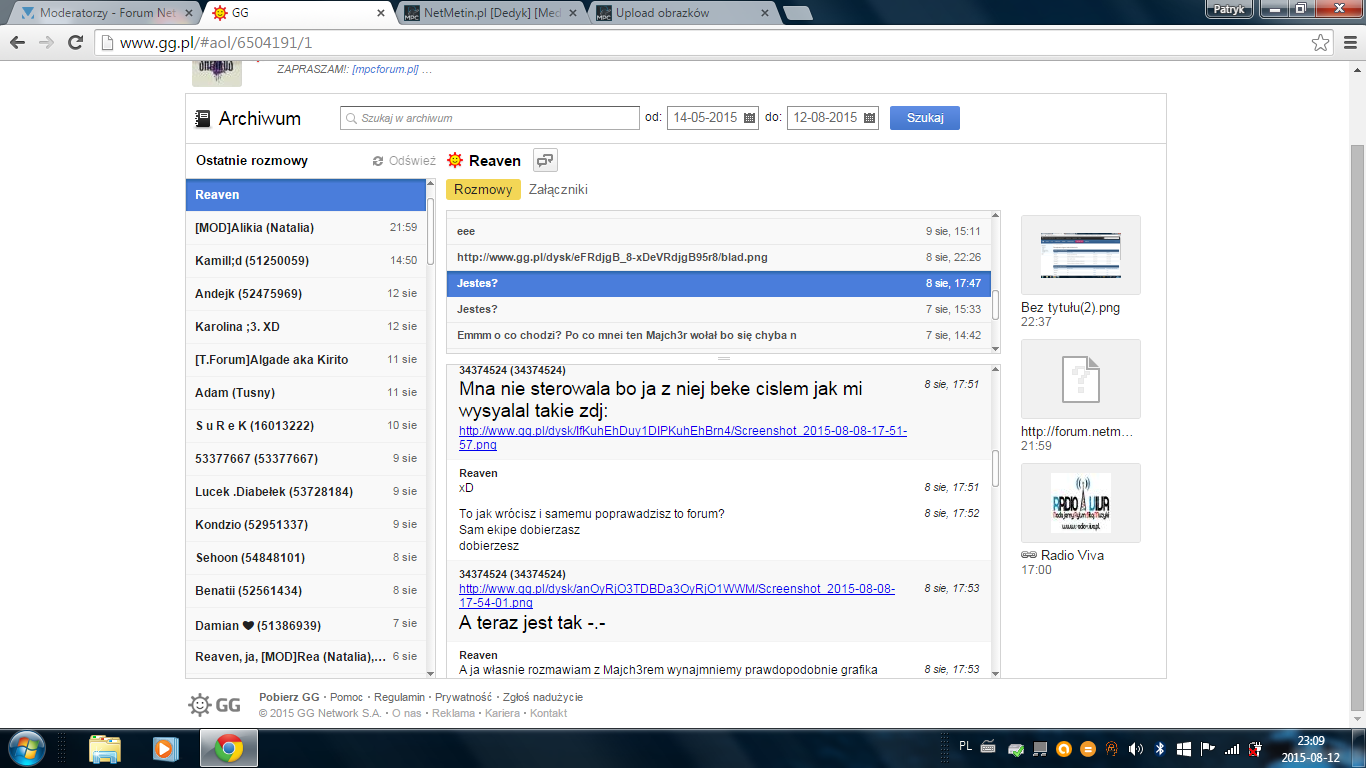Open the [MOD]Alikia (Natalia) conversation
This screenshot has height=768, width=1366.
[x=306, y=228]
